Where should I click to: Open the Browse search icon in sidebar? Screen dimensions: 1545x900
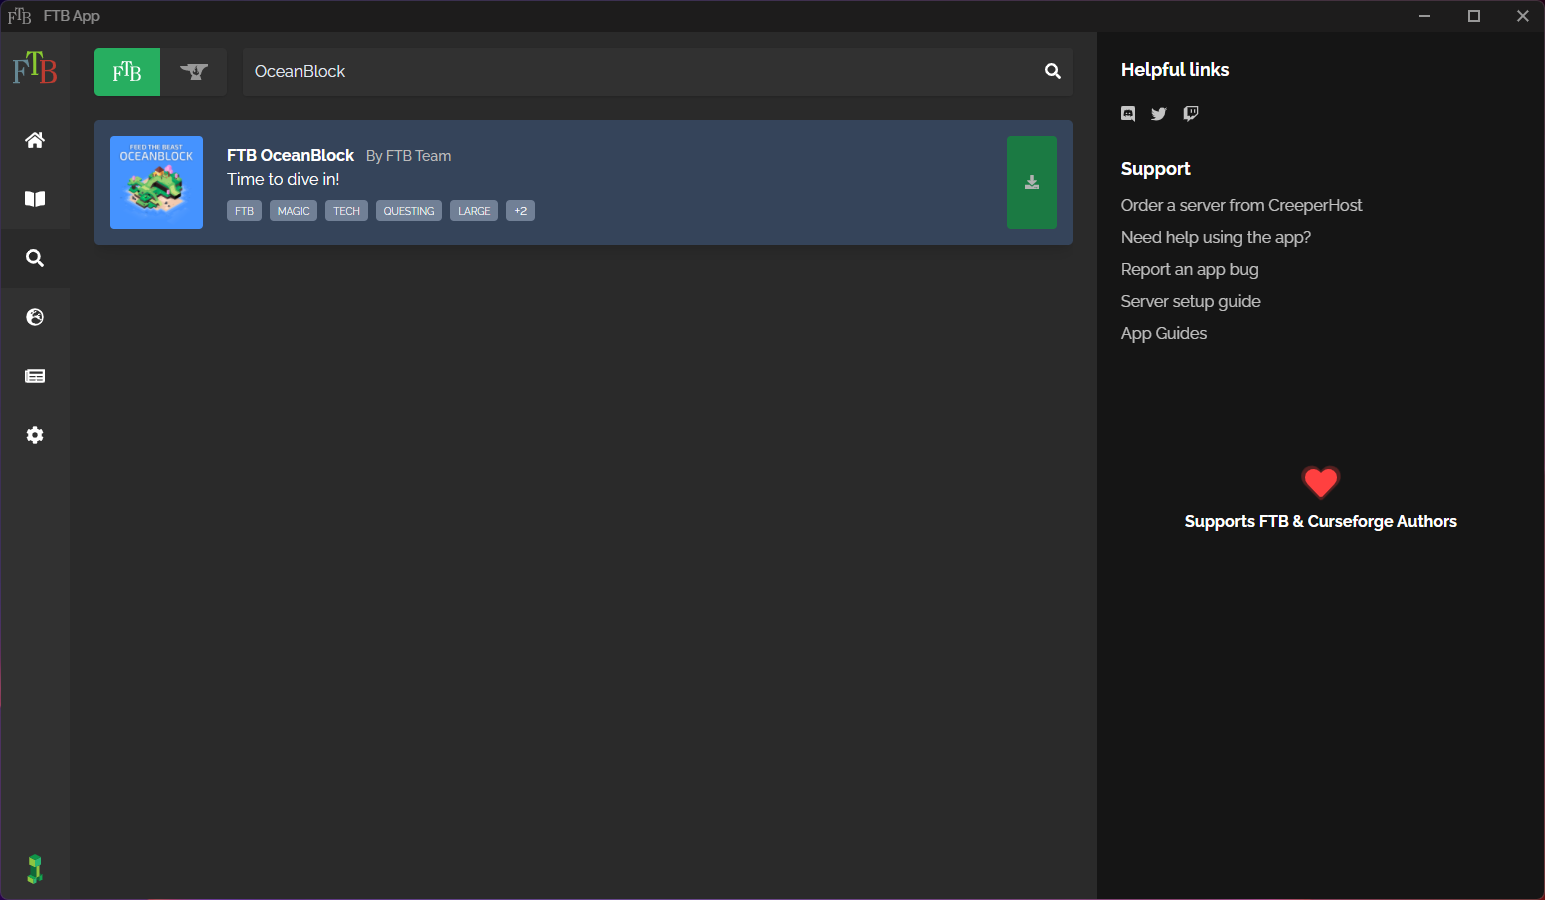coord(35,258)
